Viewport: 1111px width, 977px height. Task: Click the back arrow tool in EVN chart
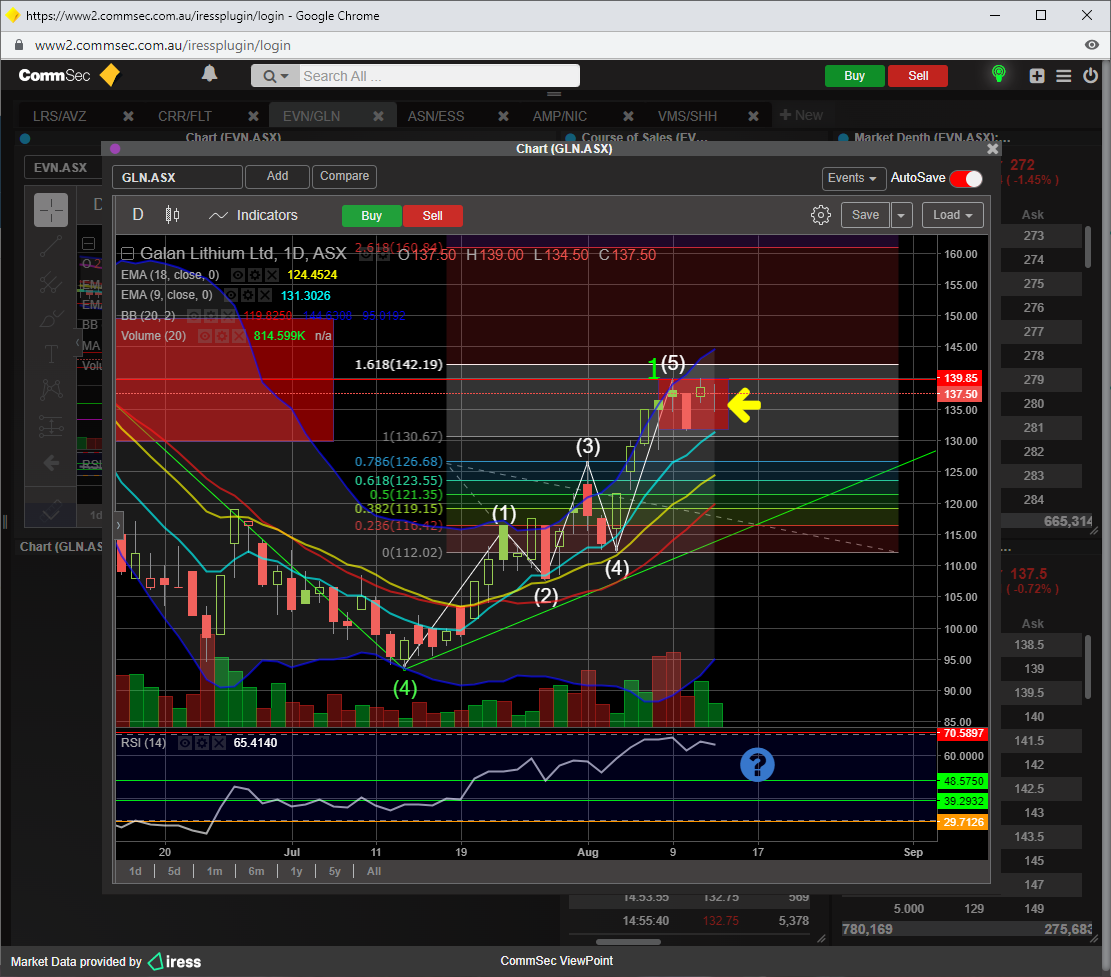pos(51,463)
